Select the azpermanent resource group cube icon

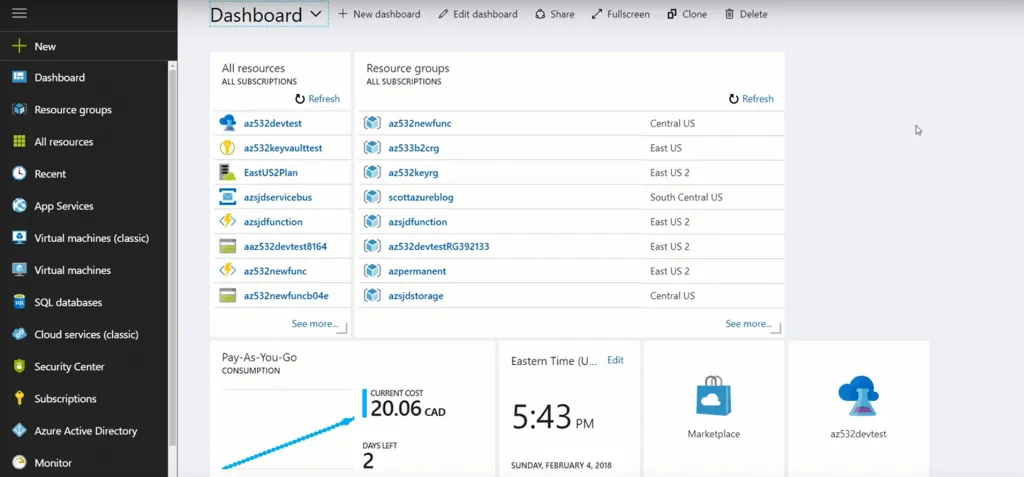(x=372, y=271)
